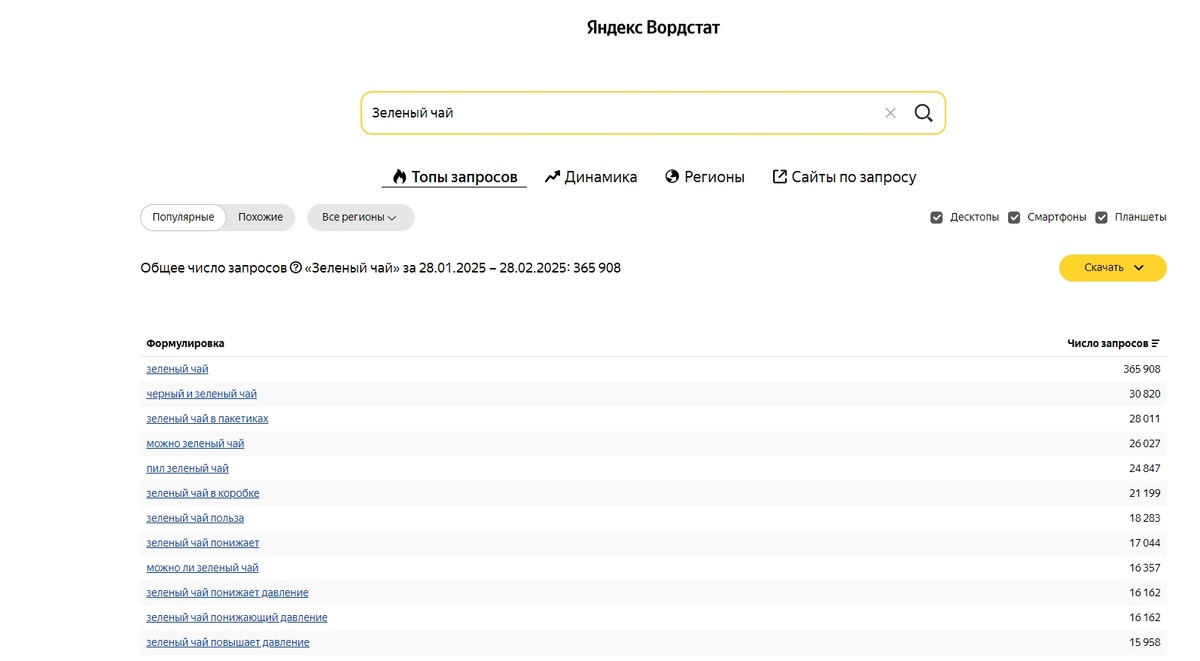Open the Сайты по запросу tab
1200x661 pixels.
pos(844,177)
